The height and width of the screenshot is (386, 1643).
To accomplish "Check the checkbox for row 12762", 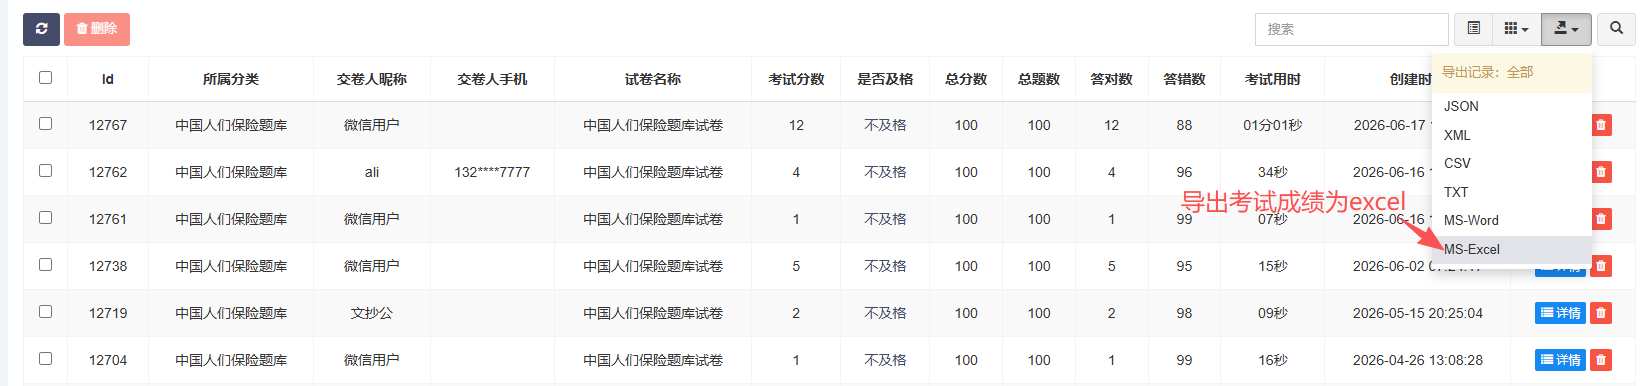I will [45, 170].
